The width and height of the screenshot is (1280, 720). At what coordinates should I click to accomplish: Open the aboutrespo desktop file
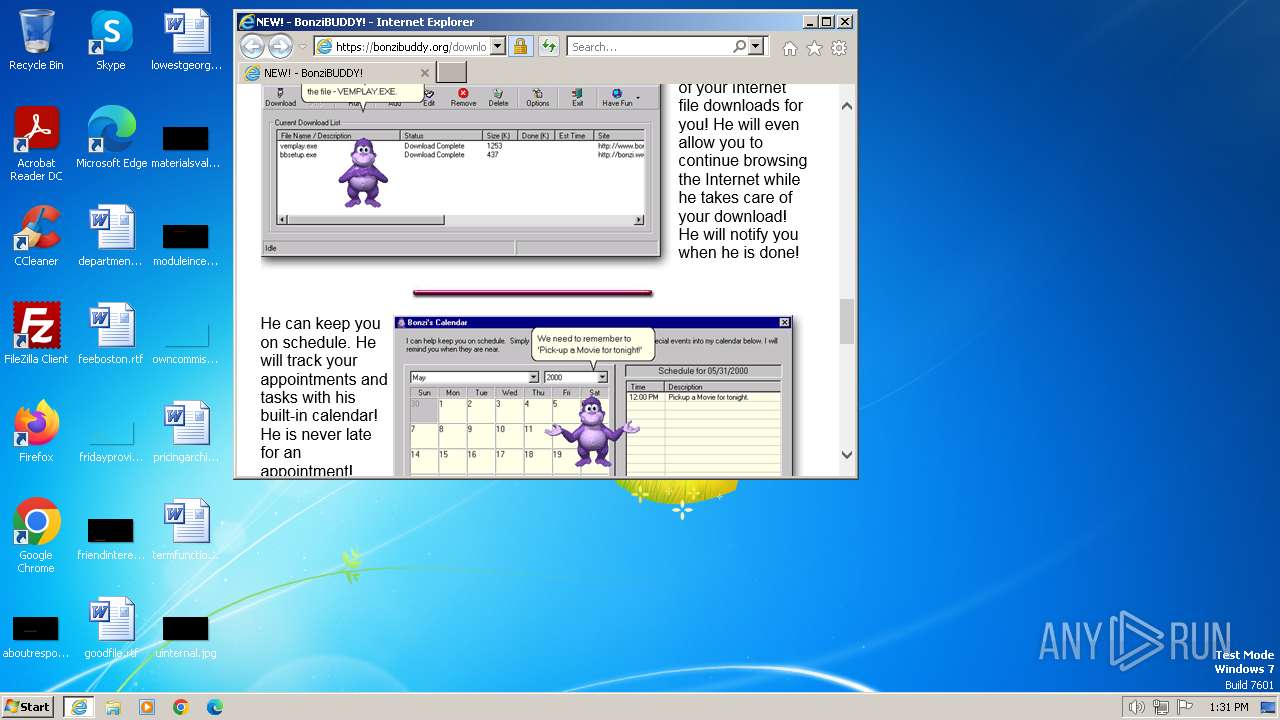36,635
